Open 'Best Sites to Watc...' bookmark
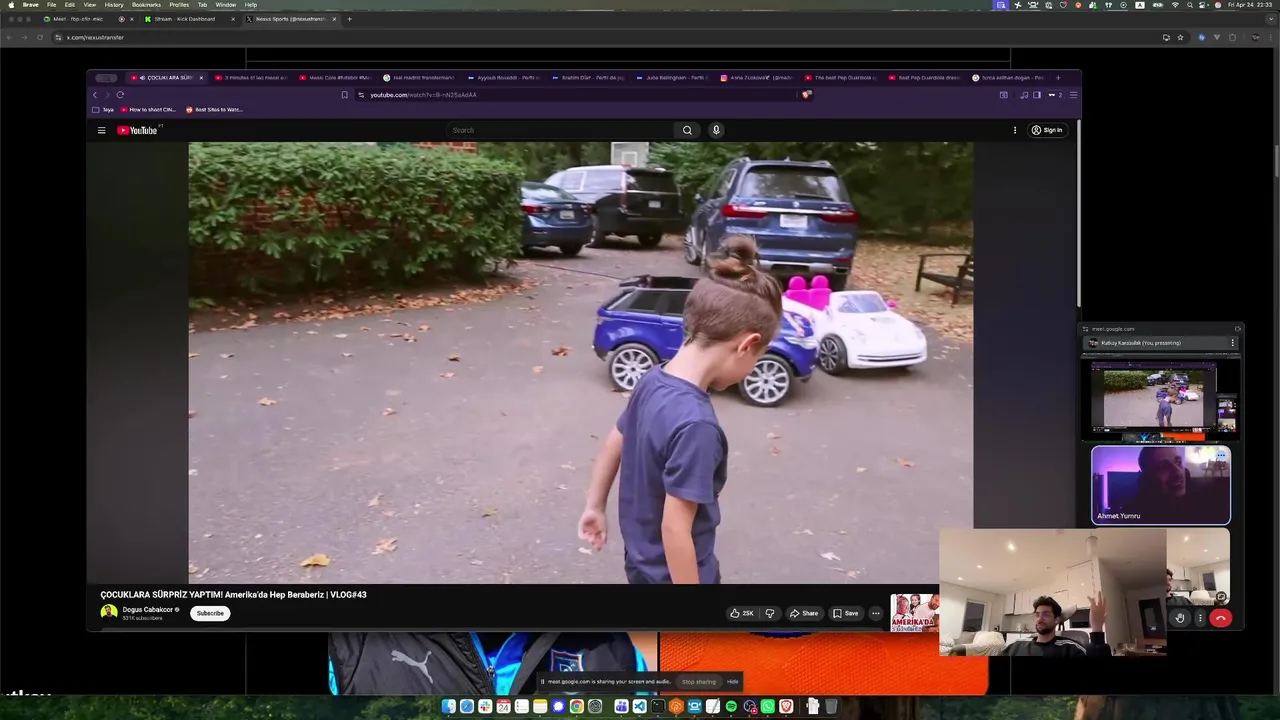The image size is (1280, 720). (x=214, y=110)
